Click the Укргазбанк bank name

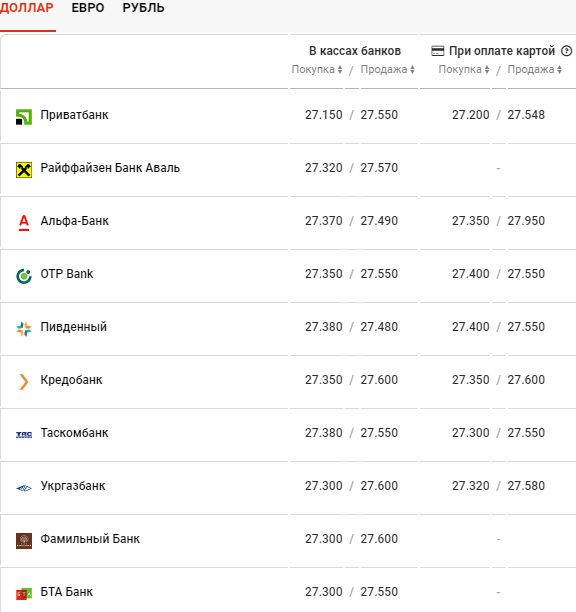(x=73, y=486)
